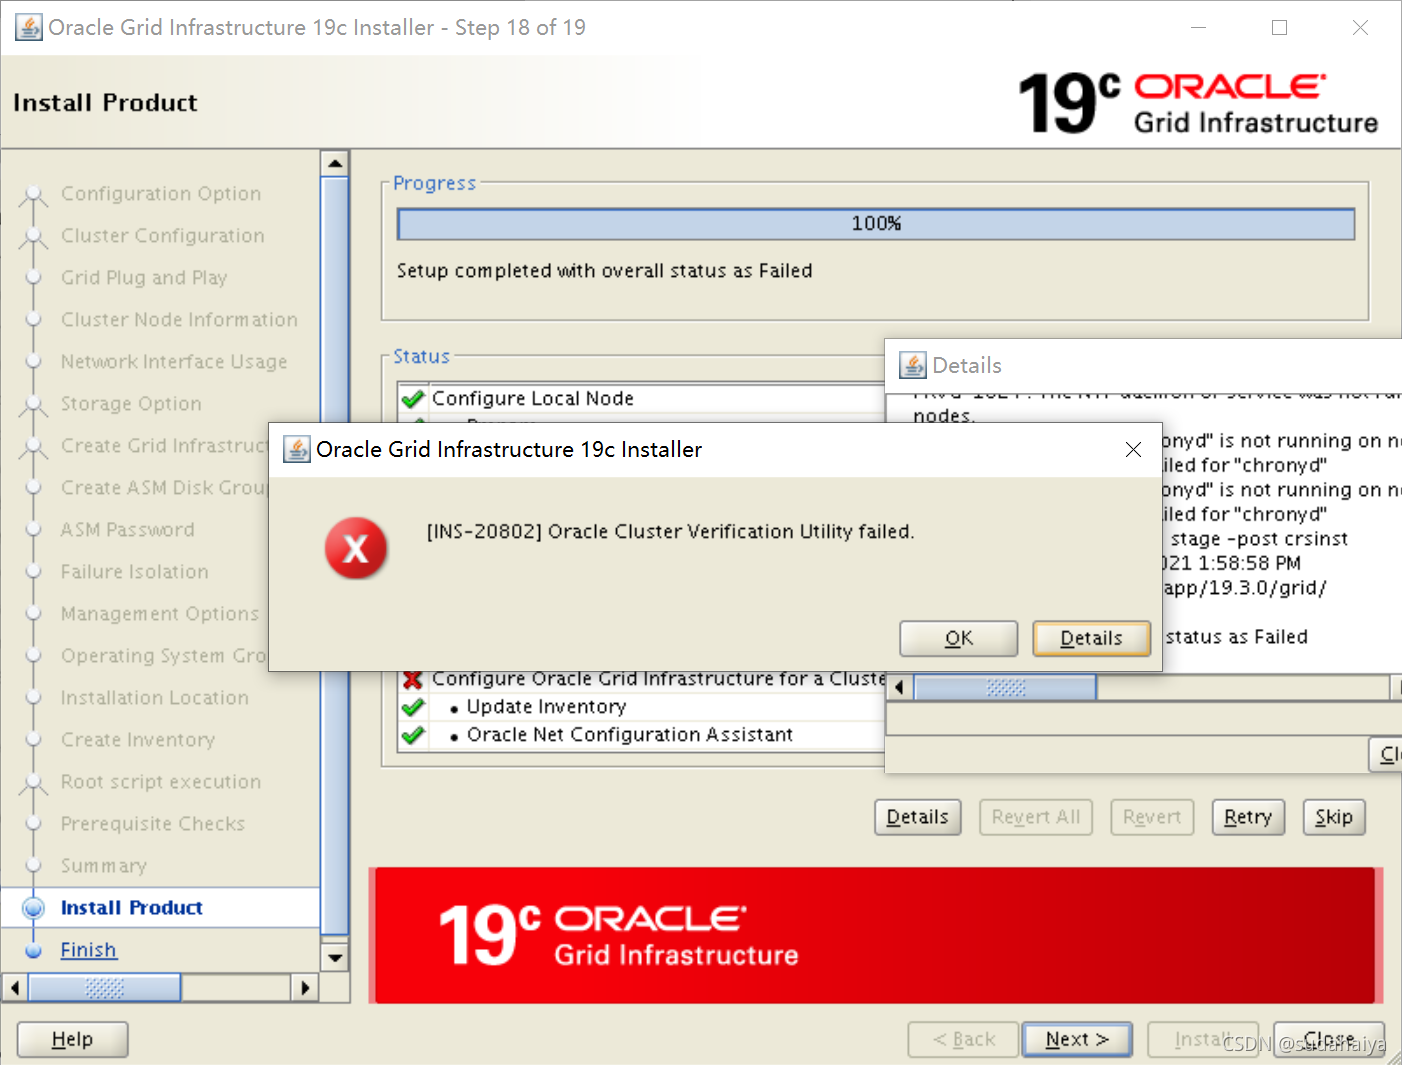Click the Details window scroll left arrow
This screenshot has width=1402, height=1065.
pyautogui.click(x=899, y=687)
